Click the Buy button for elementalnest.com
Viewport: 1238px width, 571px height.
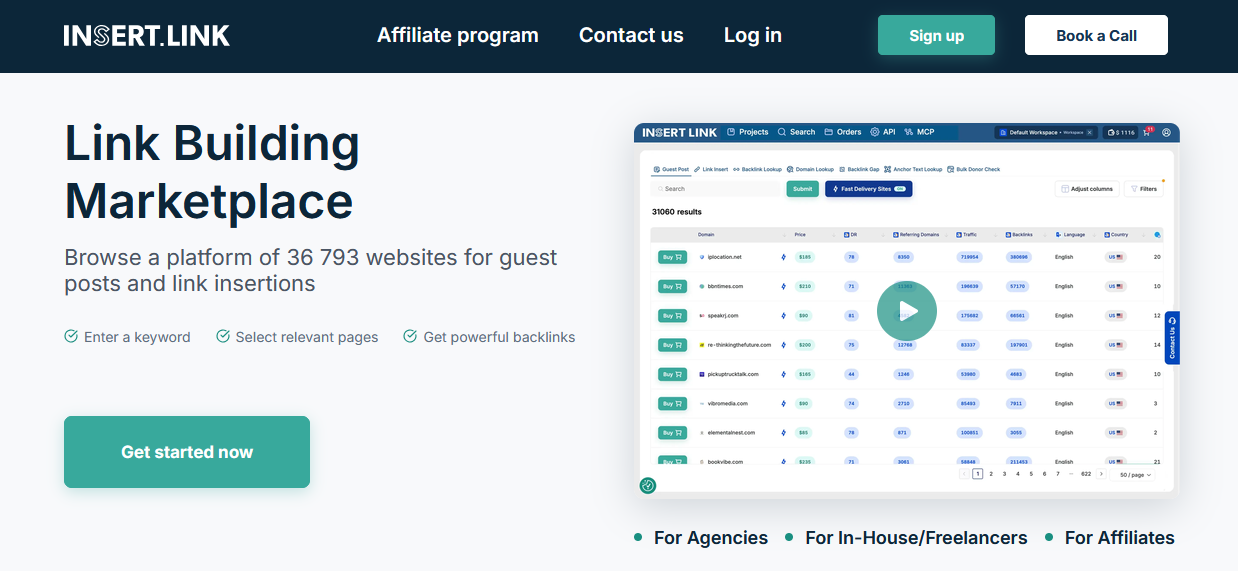pyautogui.click(x=672, y=433)
